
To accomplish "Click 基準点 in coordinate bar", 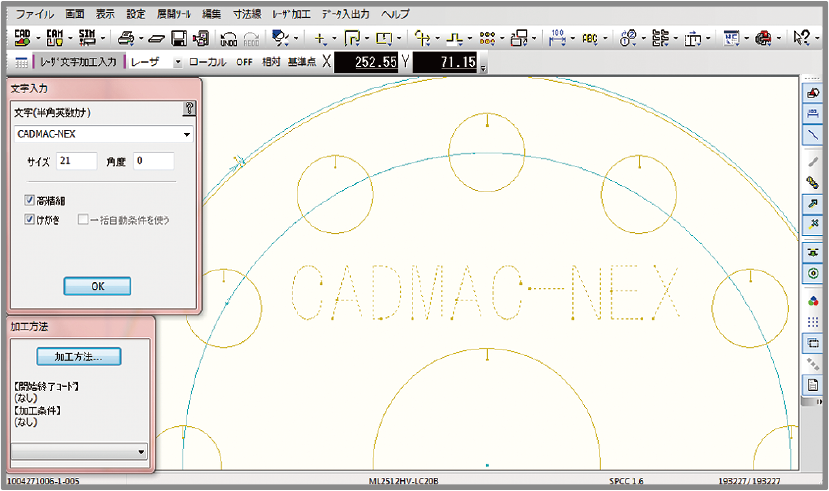I will pyautogui.click(x=301, y=62).
